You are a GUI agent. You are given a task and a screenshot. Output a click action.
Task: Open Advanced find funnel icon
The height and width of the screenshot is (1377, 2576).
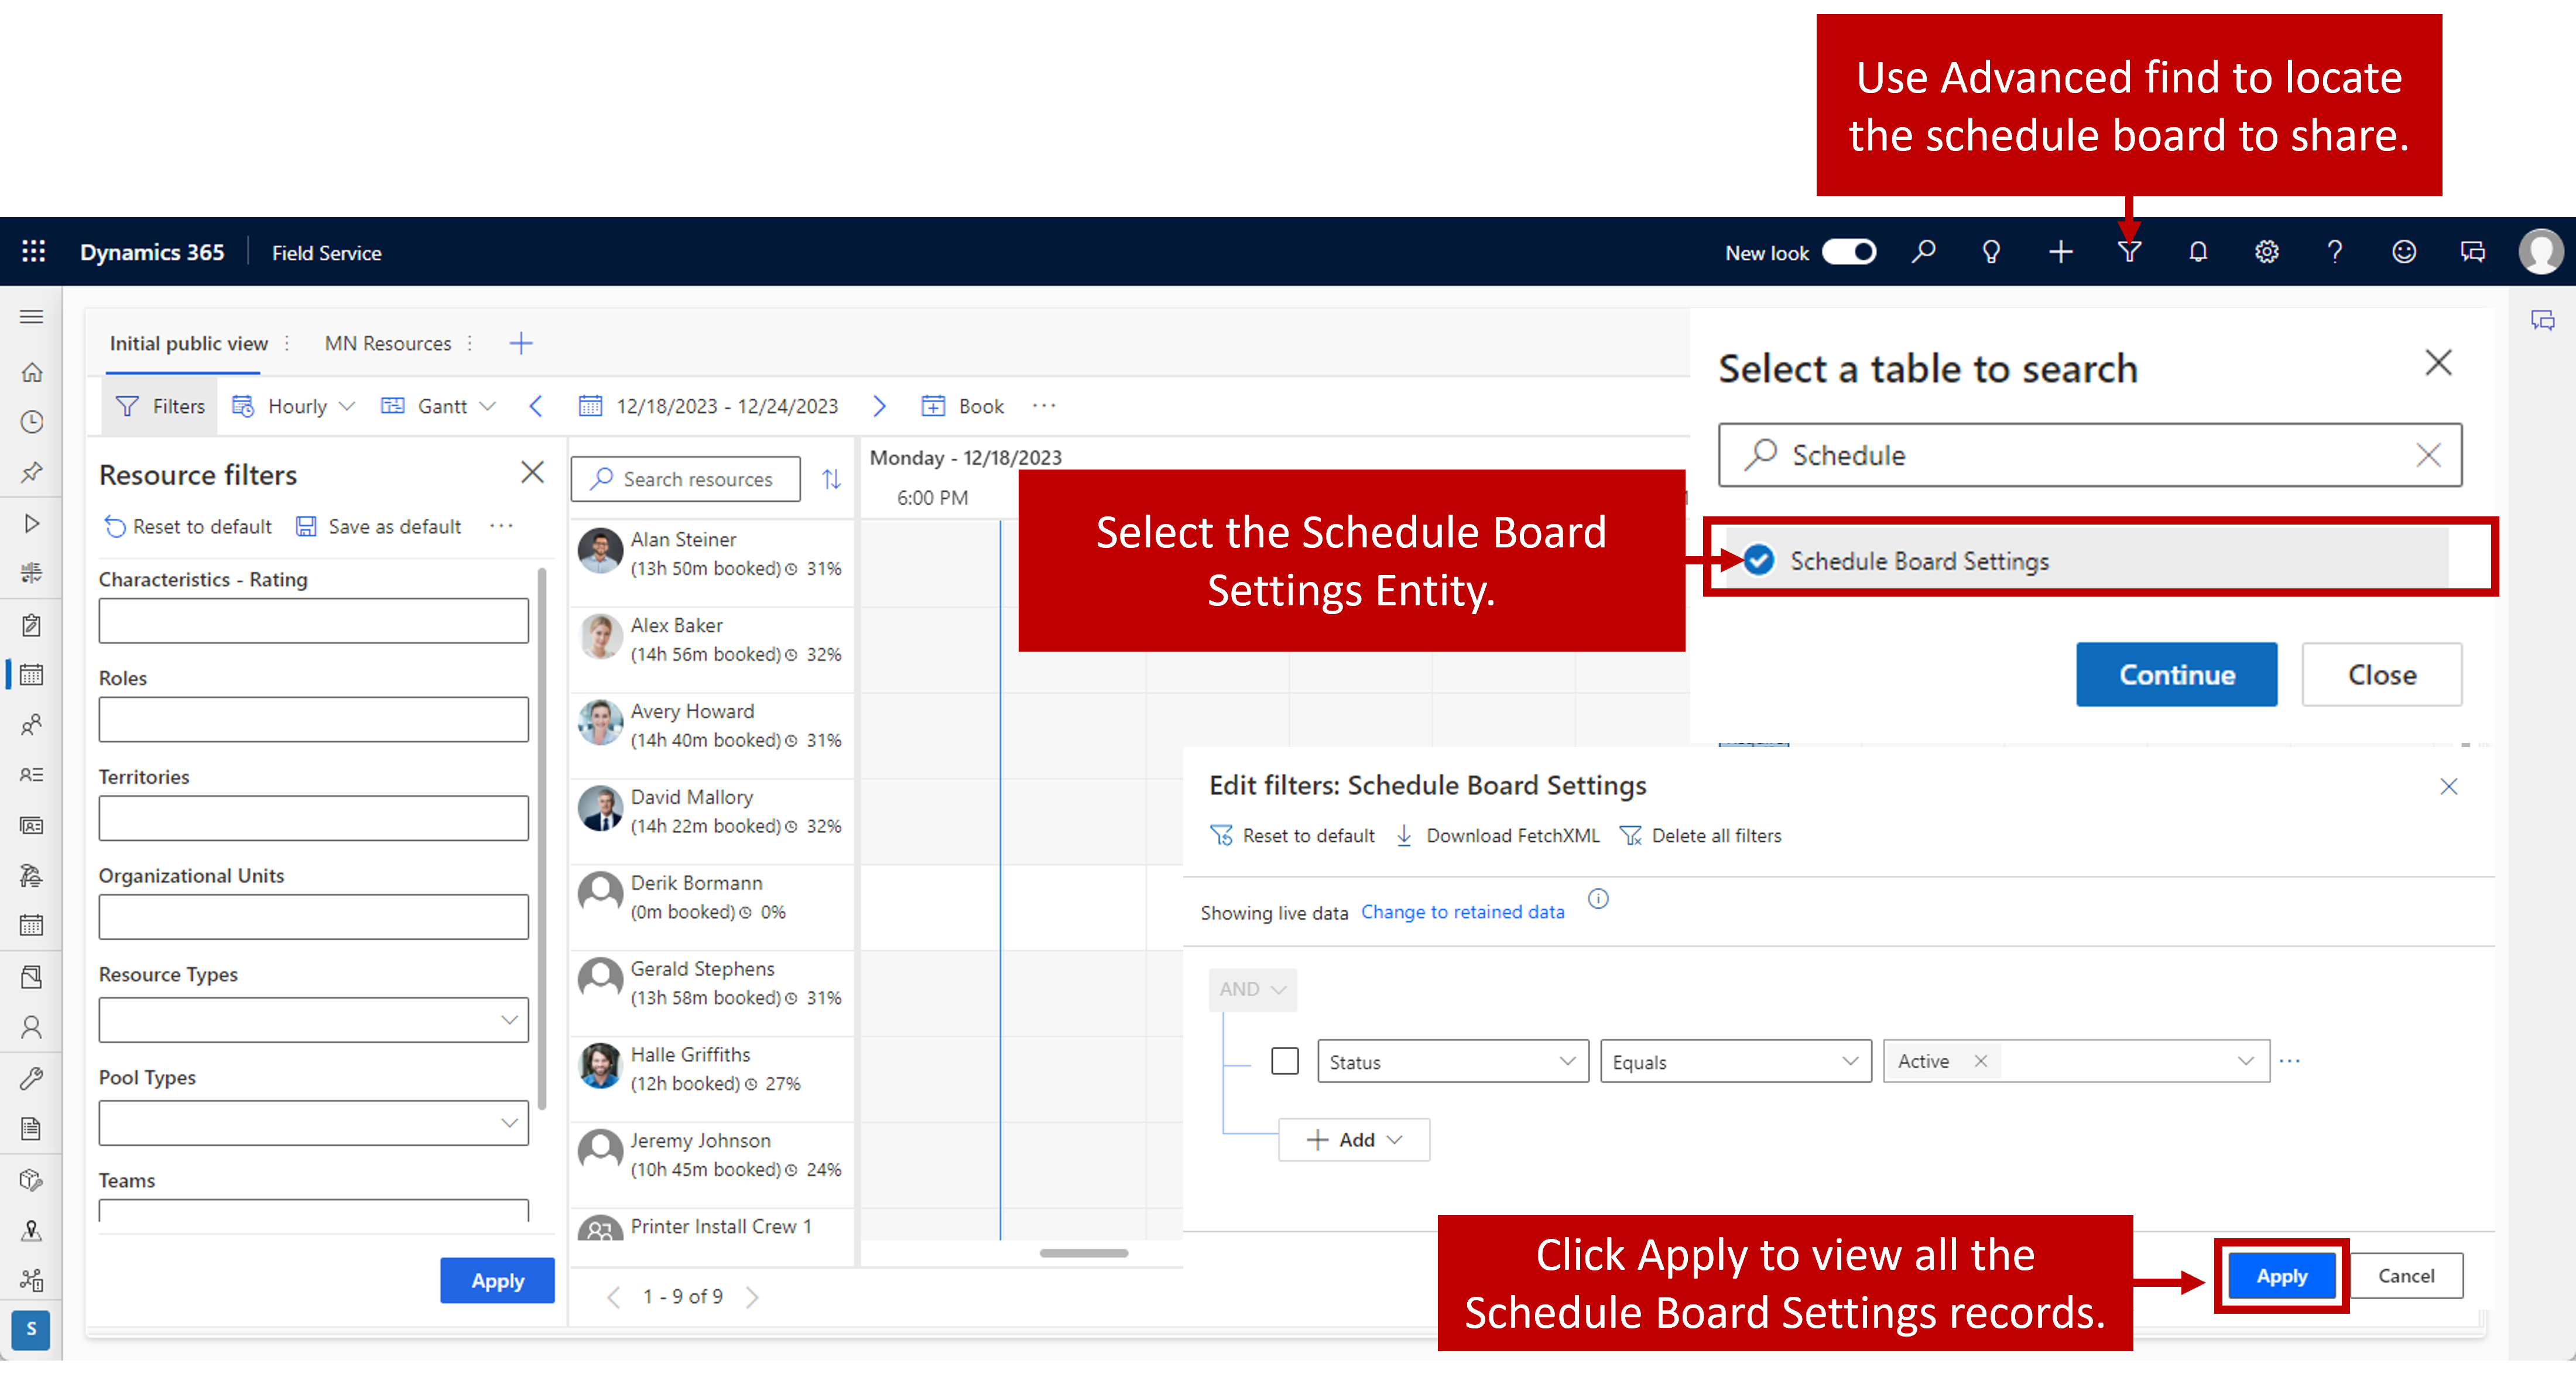[x=2129, y=252]
